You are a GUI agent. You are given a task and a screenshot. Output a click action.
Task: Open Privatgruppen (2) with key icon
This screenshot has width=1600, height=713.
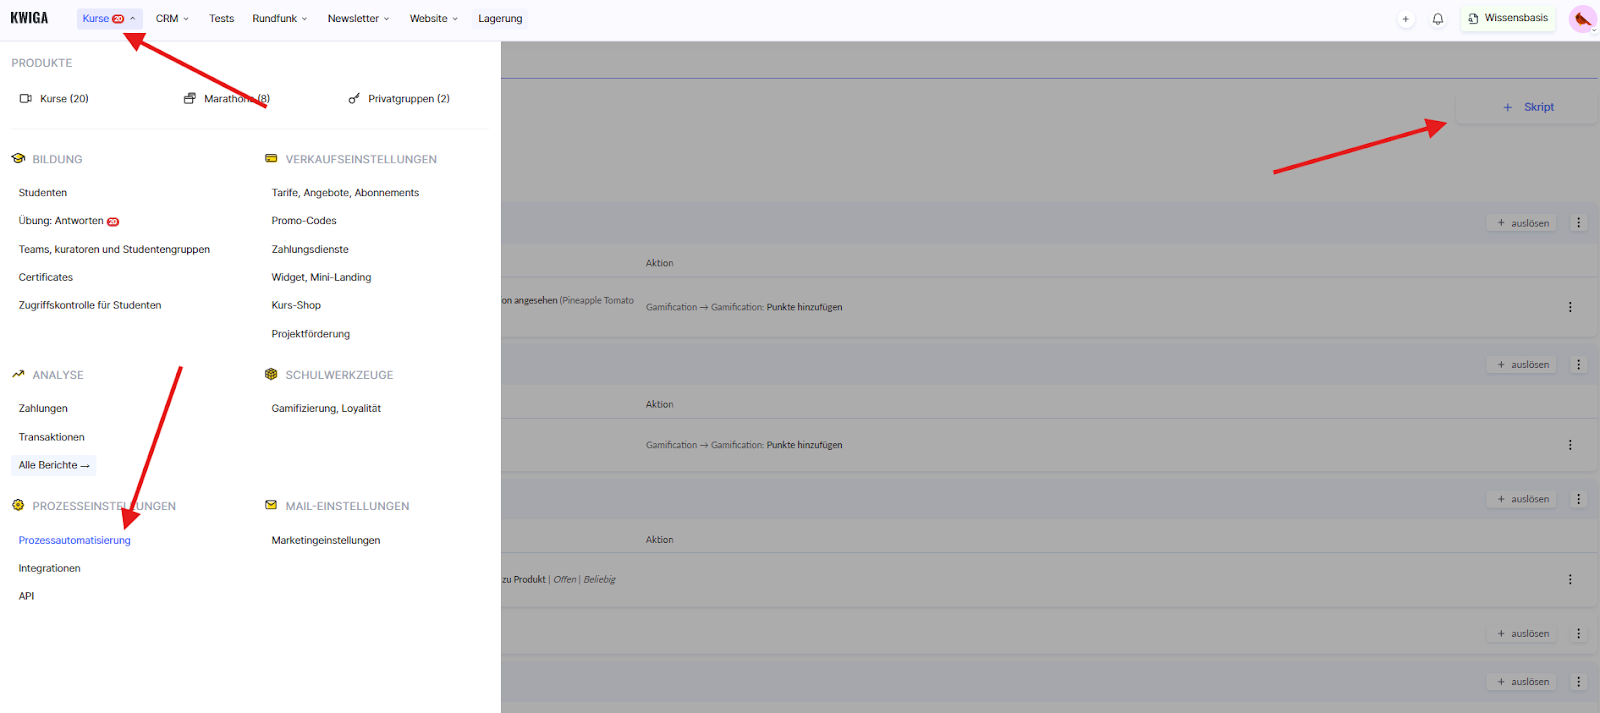[399, 99]
